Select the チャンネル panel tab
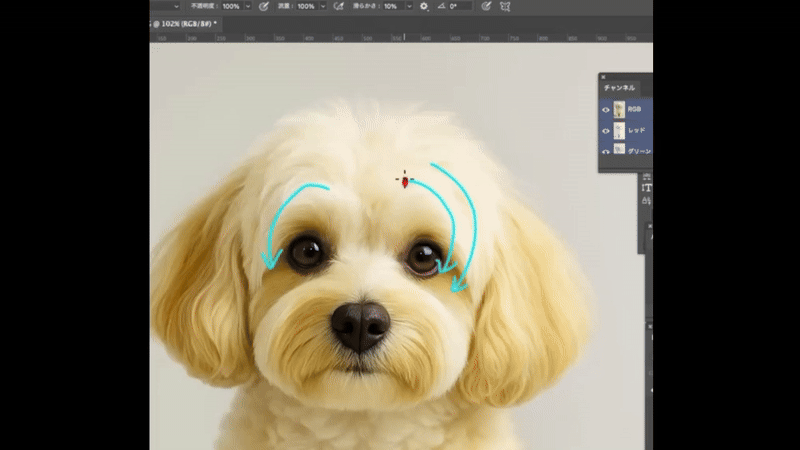Screen dimensions: 800x450 point(619,88)
